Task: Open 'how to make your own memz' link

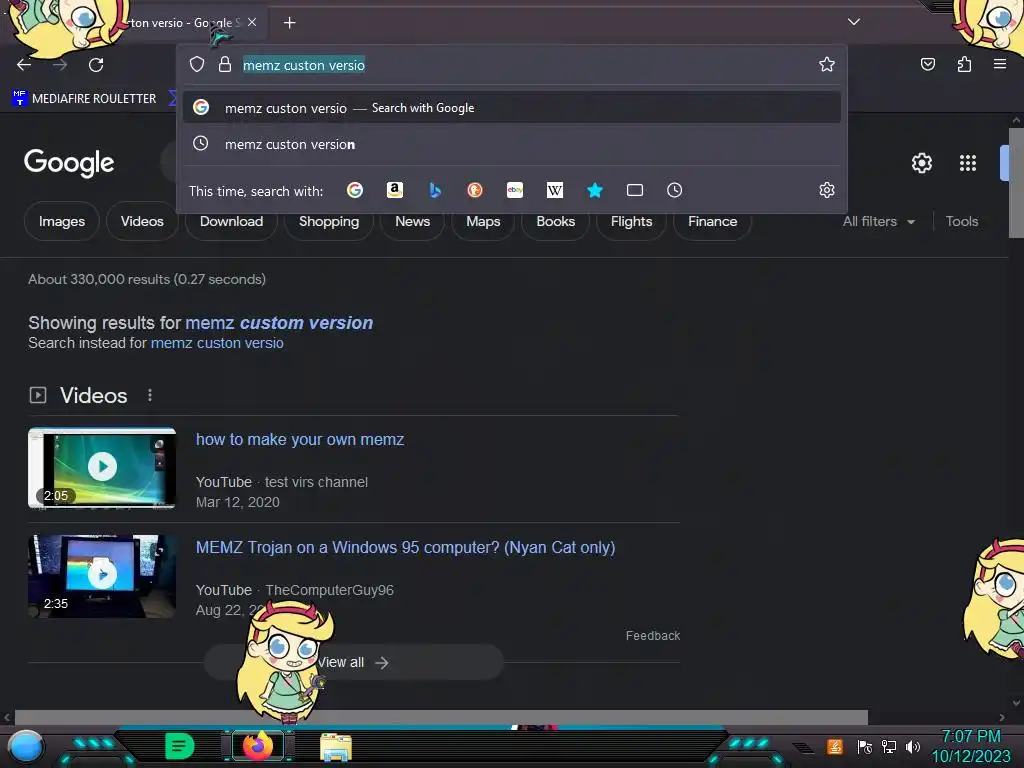Action: (300, 440)
